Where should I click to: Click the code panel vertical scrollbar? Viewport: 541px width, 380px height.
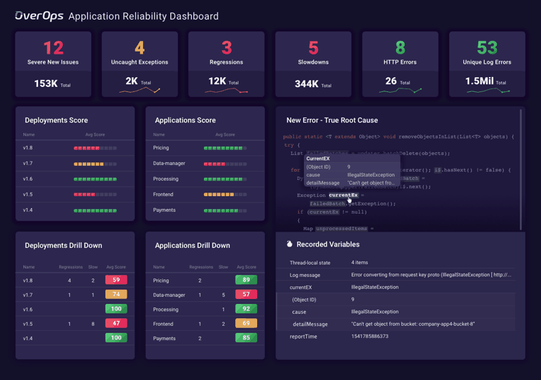[x=521, y=169]
